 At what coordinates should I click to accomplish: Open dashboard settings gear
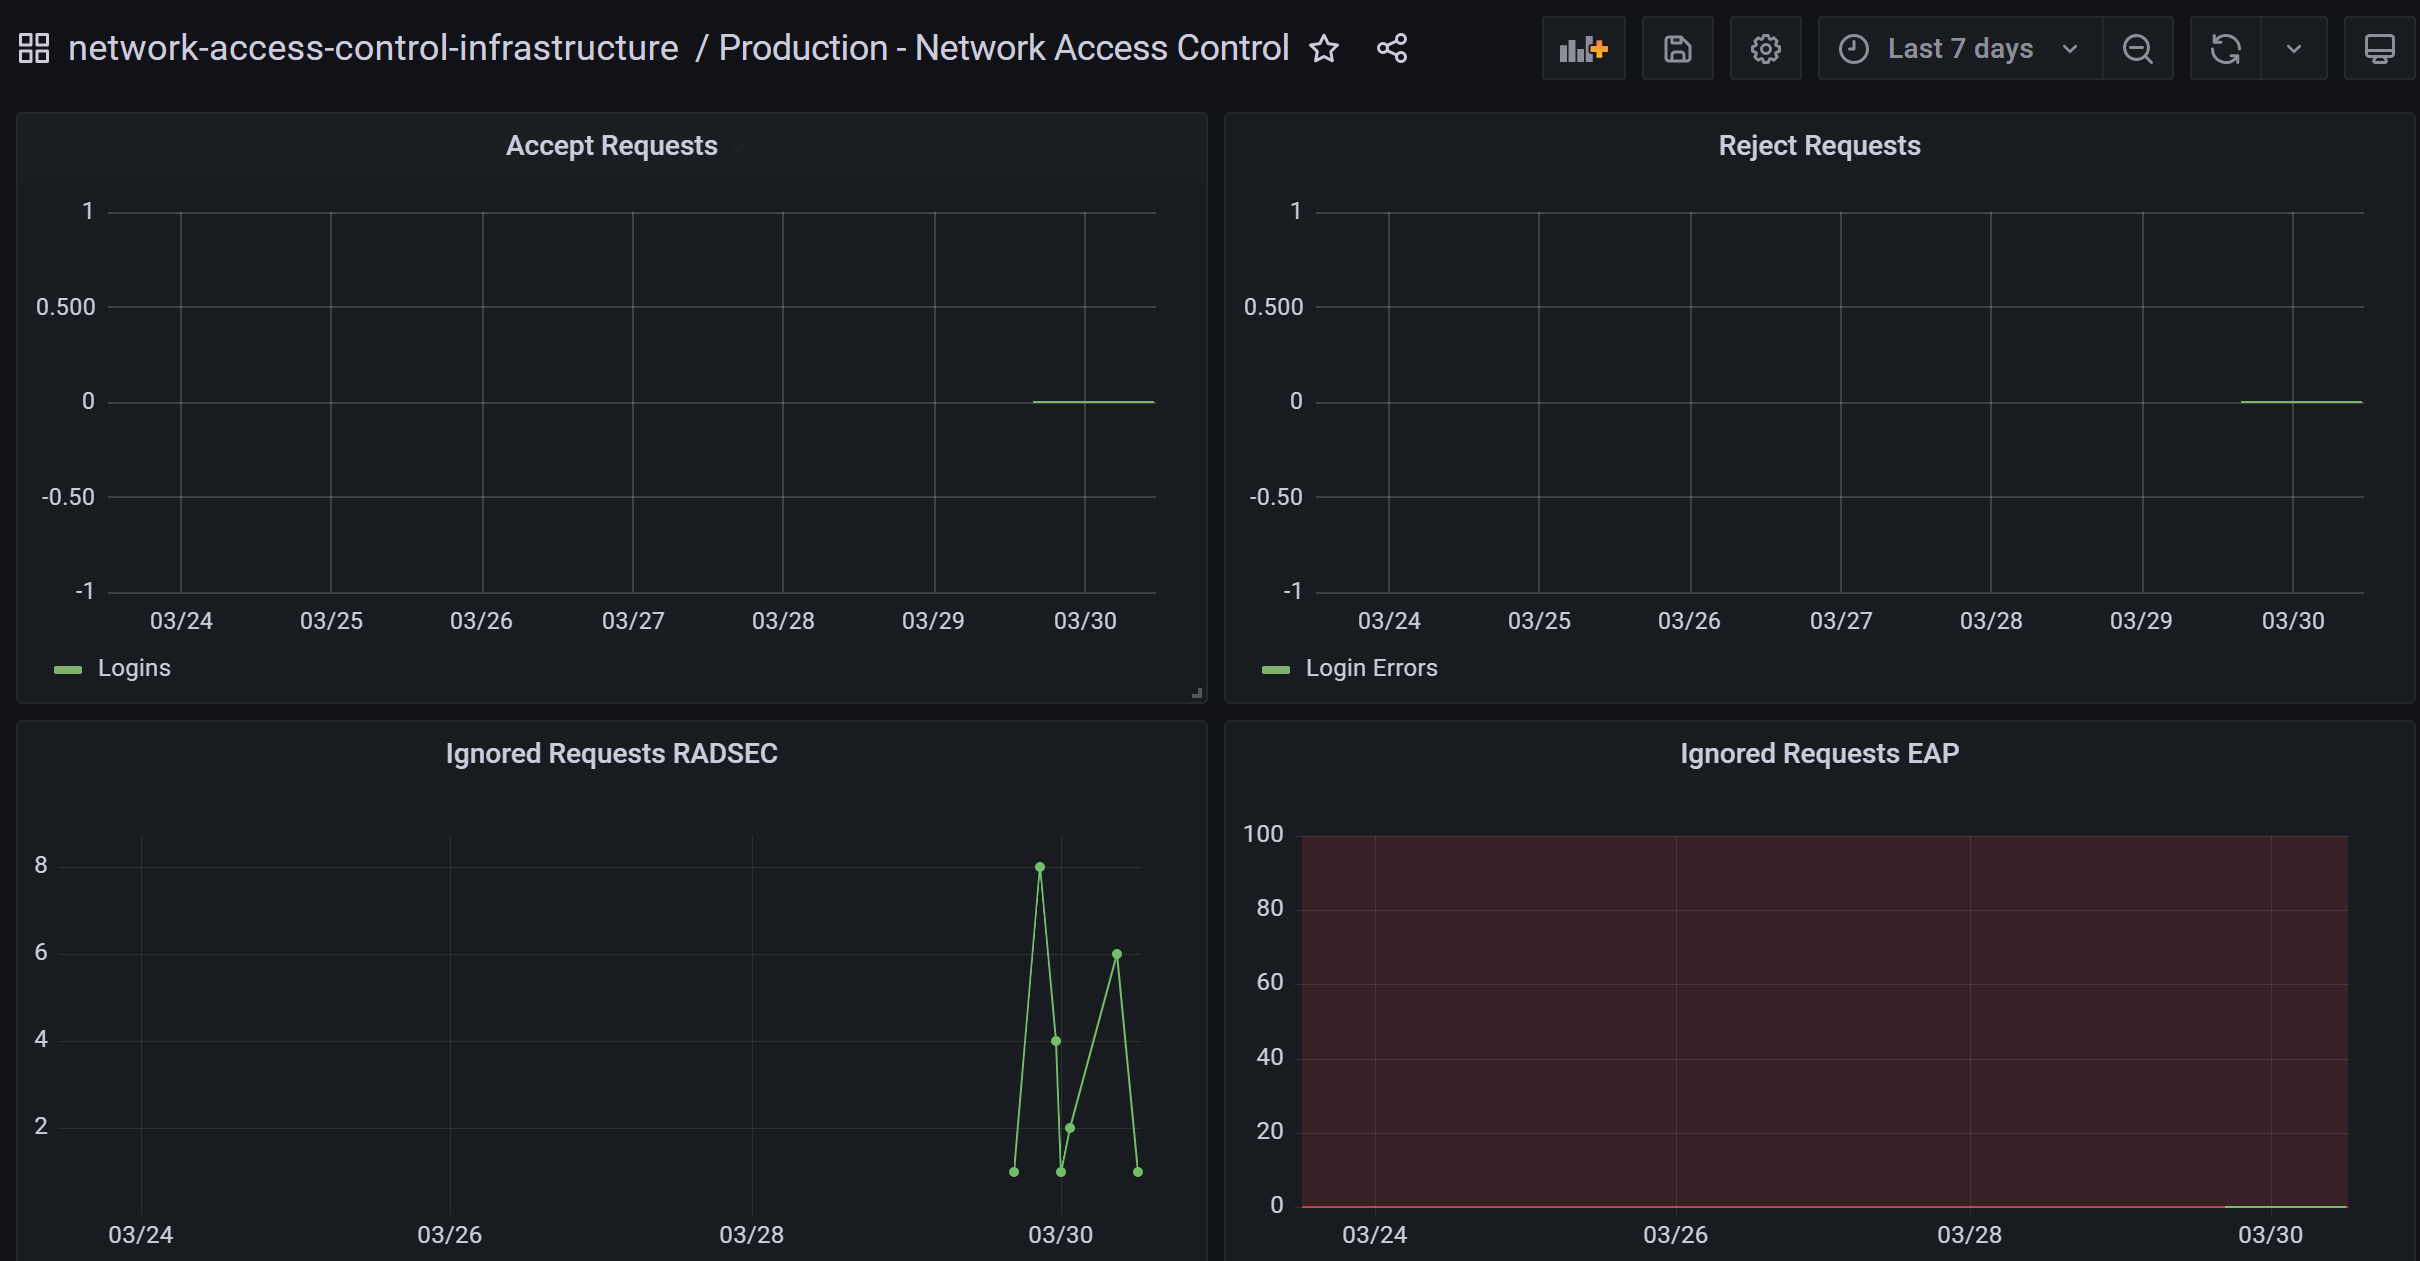[1766, 48]
